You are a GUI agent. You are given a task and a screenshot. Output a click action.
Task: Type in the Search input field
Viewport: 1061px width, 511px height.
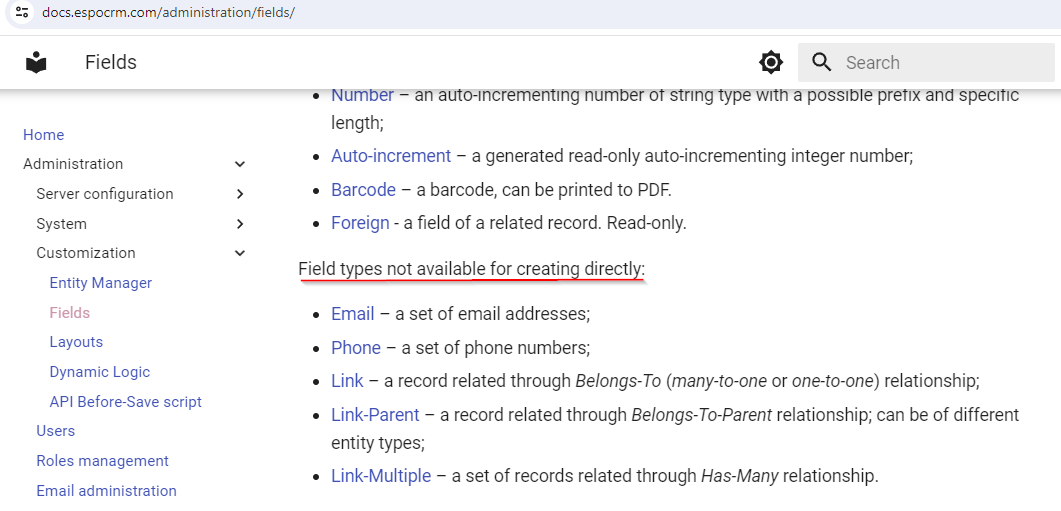pos(940,62)
